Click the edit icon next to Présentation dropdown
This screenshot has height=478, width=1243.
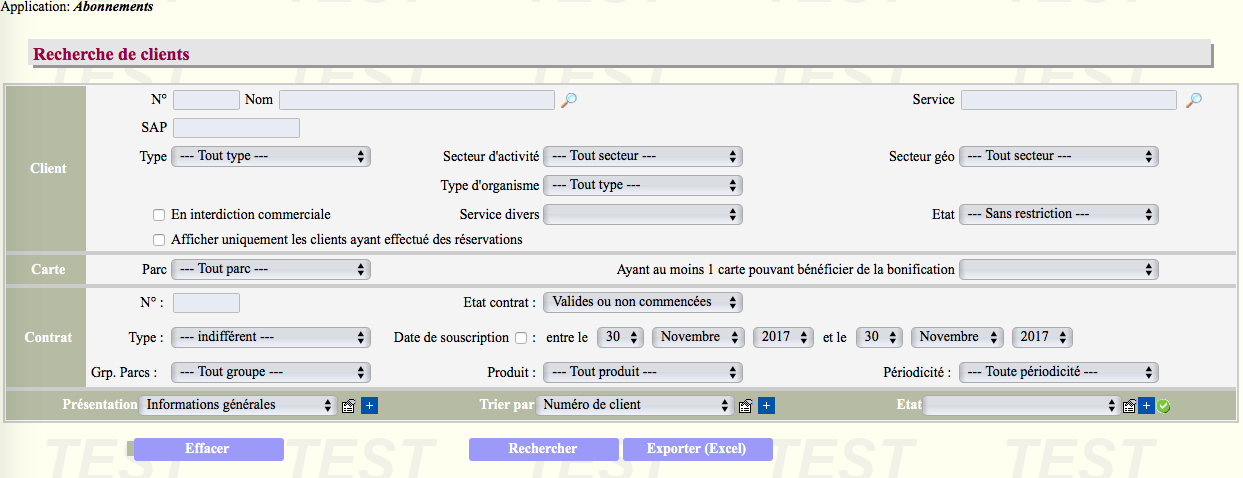click(348, 406)
